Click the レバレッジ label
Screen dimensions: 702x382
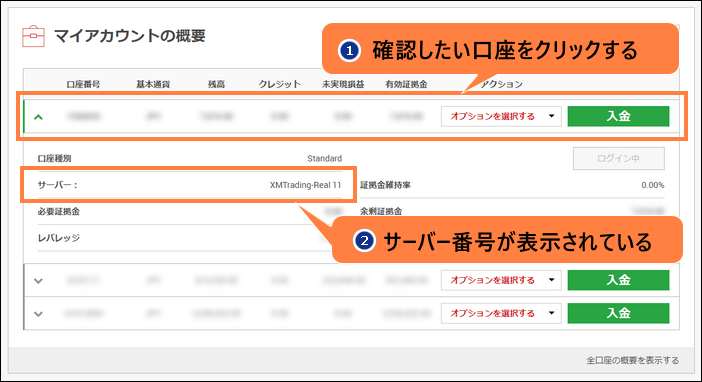tap(59, 238)
